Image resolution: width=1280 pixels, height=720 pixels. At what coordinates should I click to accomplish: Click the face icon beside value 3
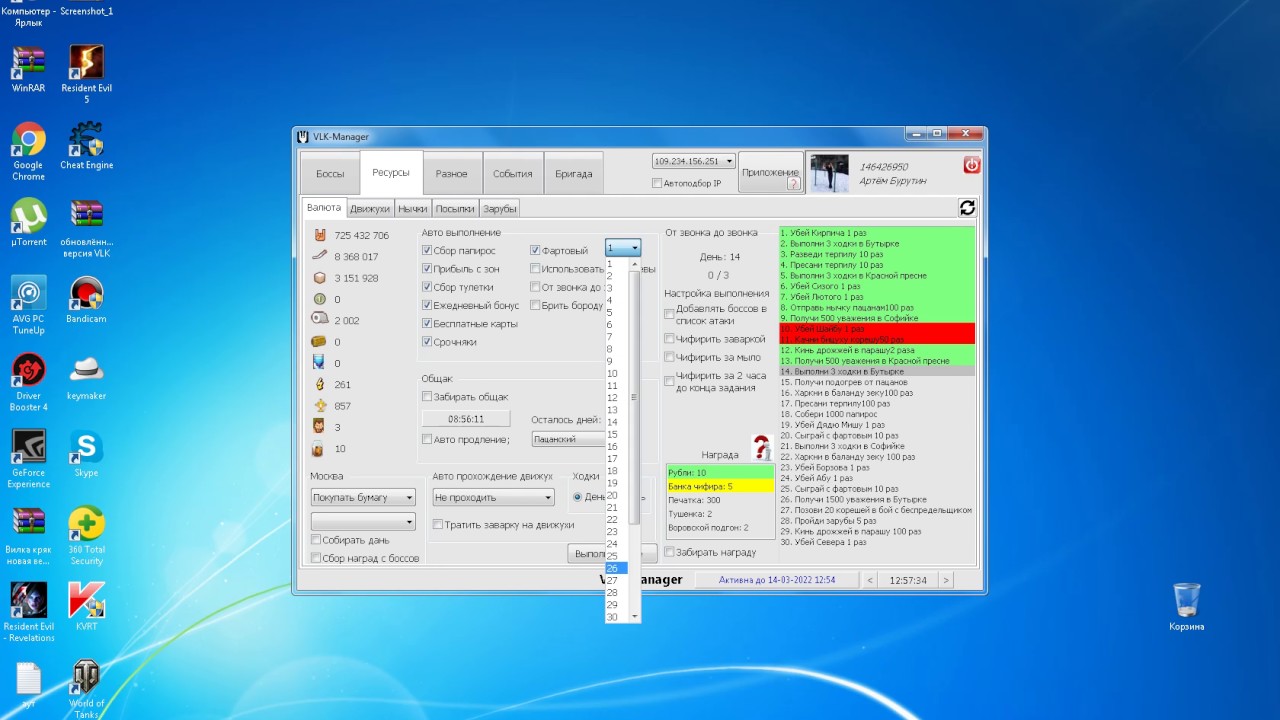coord(320,427)
